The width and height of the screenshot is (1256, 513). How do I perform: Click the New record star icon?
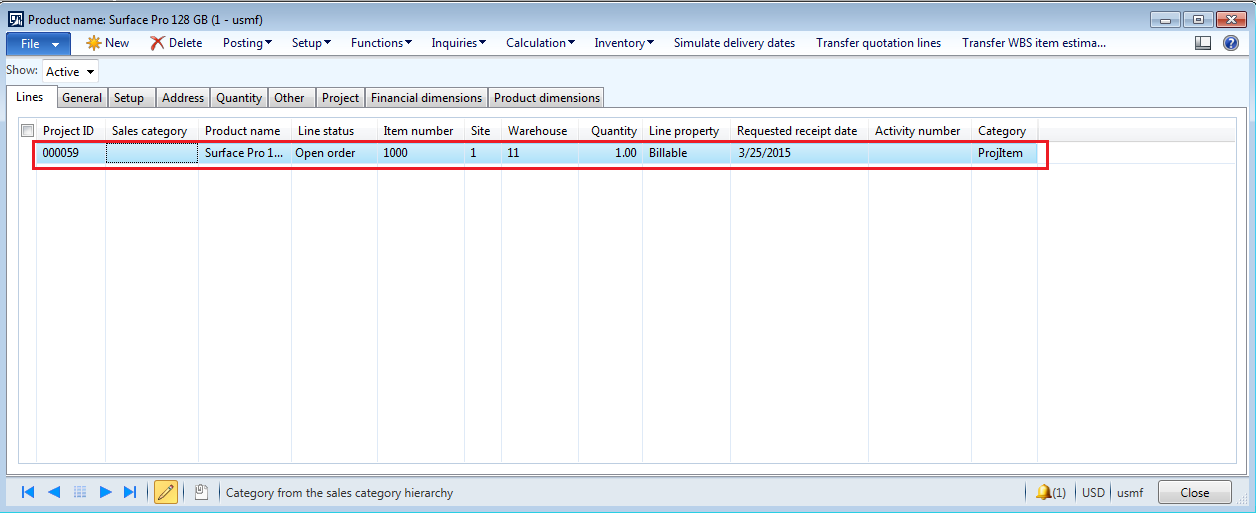click(94, 43)
